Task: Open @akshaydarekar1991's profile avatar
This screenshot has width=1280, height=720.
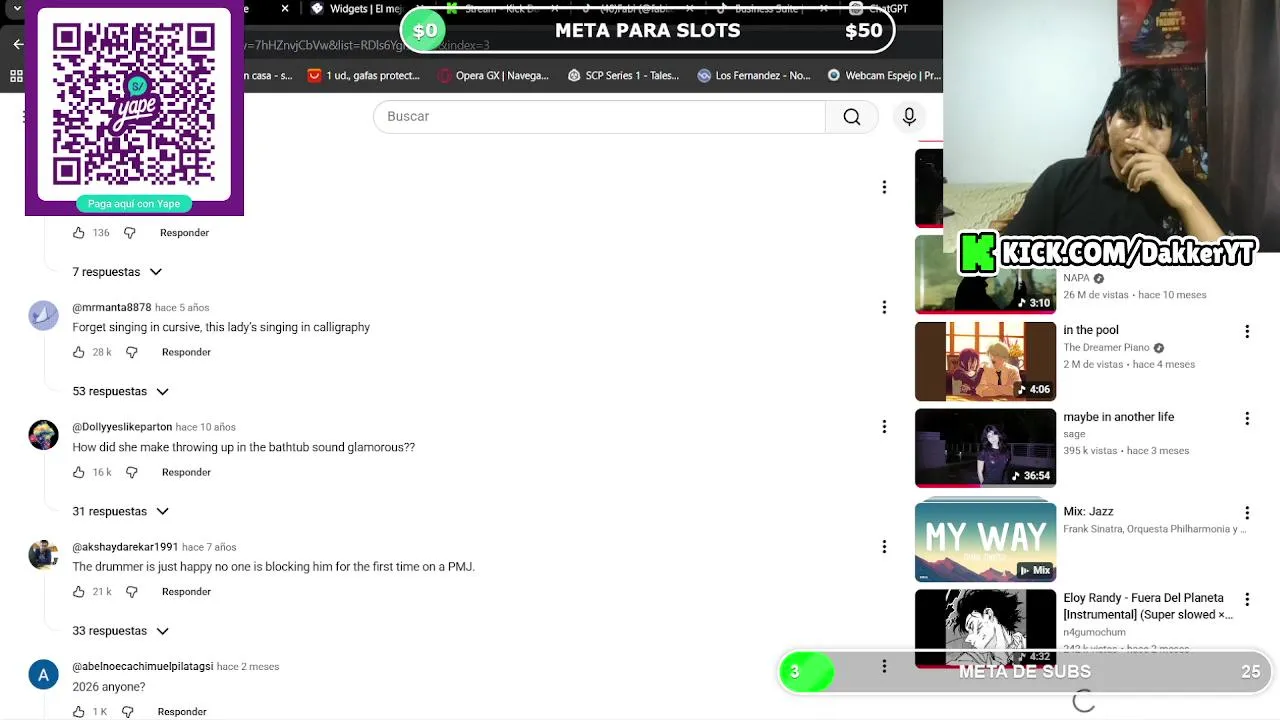Action: click(x=43, y=555)
